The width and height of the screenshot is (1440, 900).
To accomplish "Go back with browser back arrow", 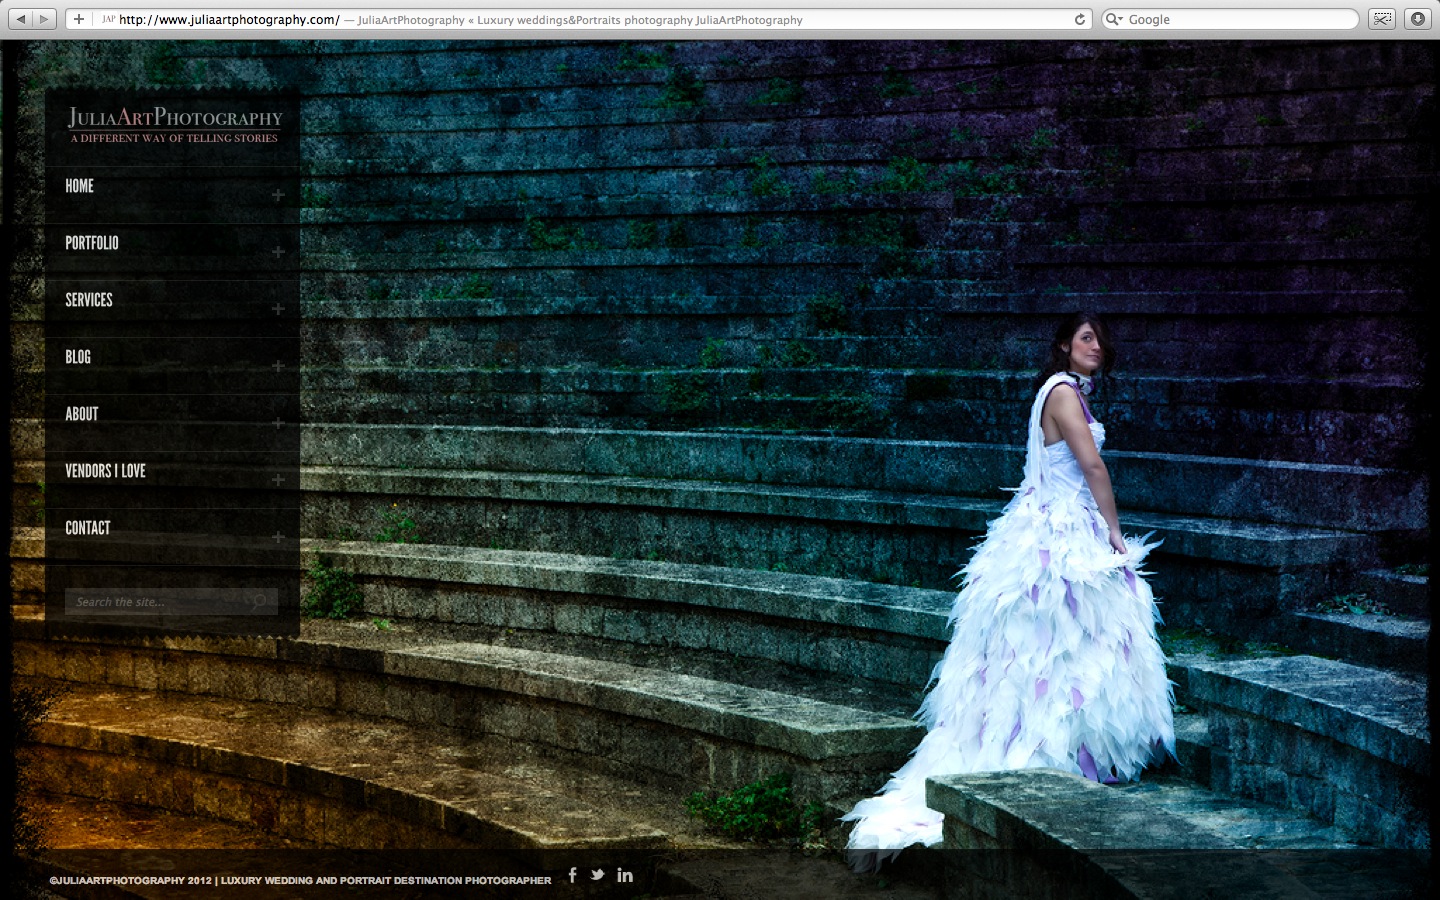I will [x=19, y=19].
